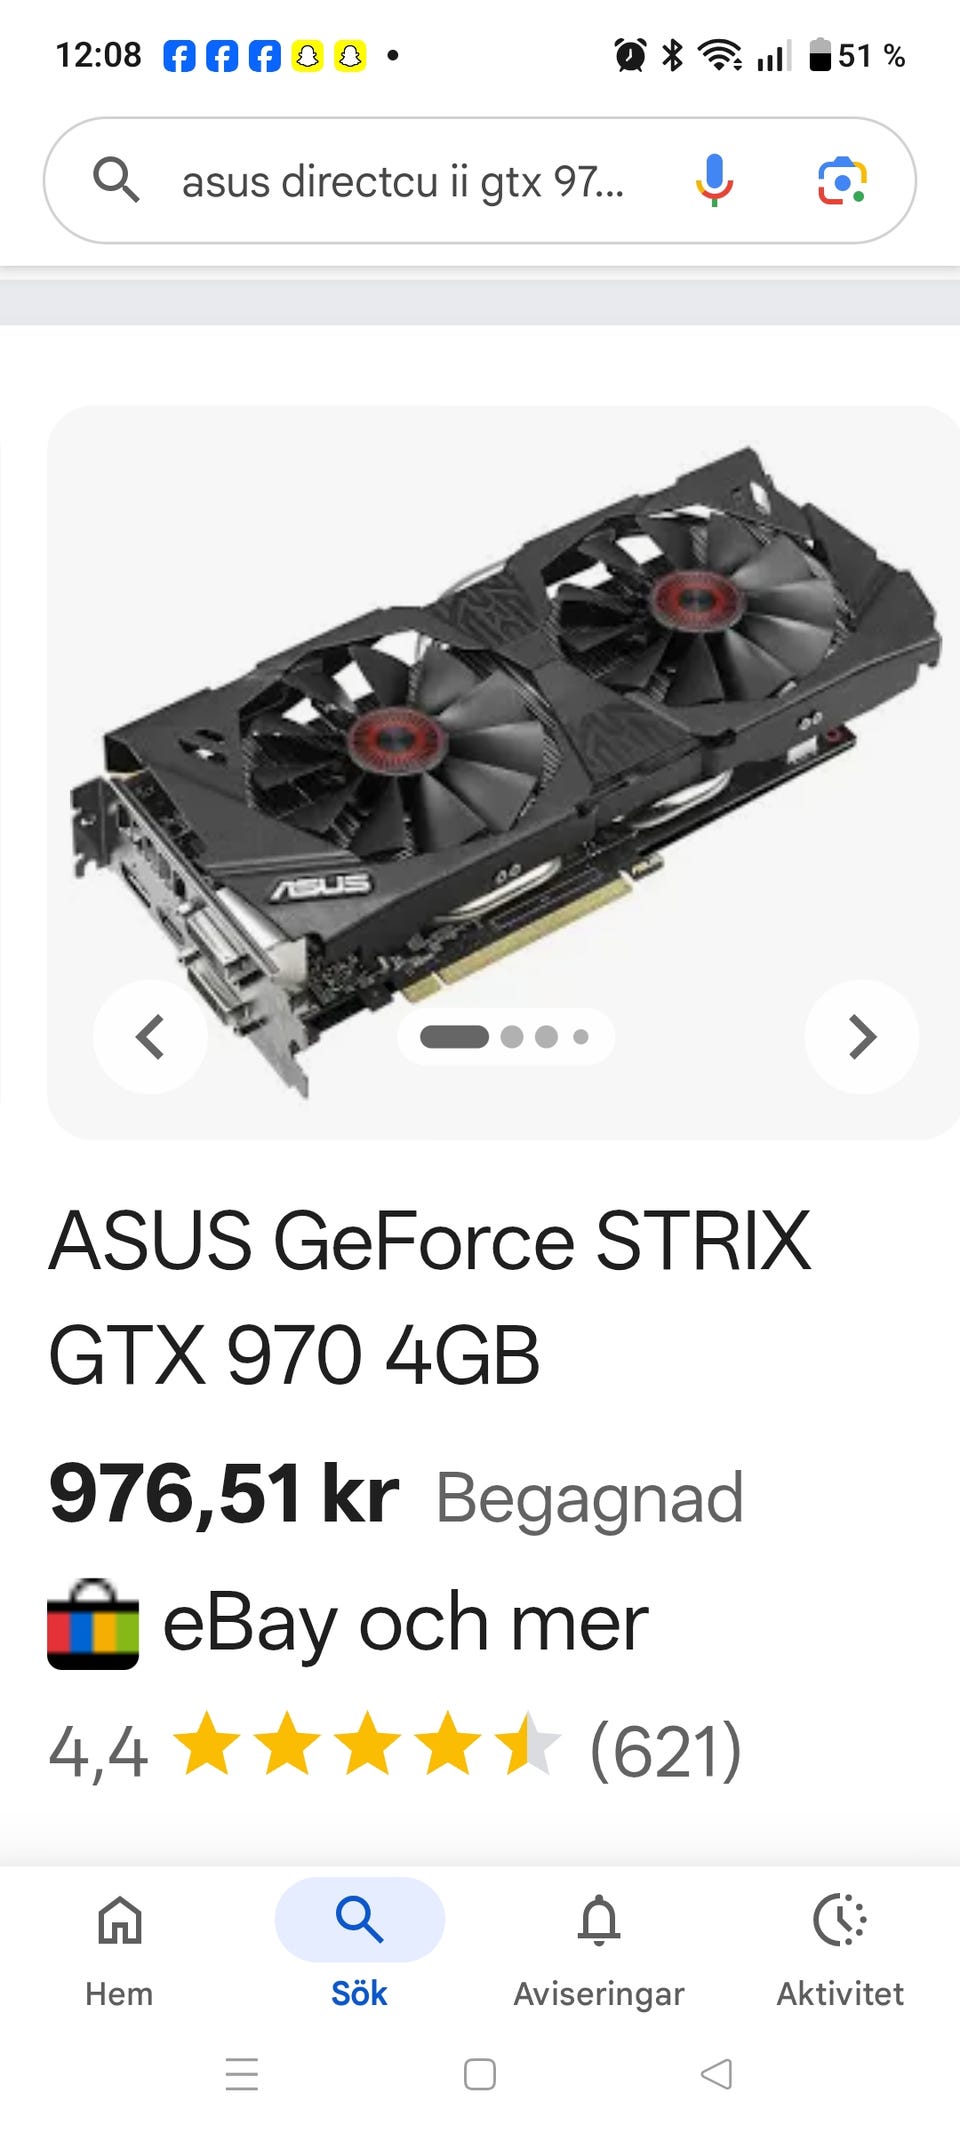This screenshot has height=2133, width=960.
Task: Tap Android home square button
Action: coord(480,2074)
